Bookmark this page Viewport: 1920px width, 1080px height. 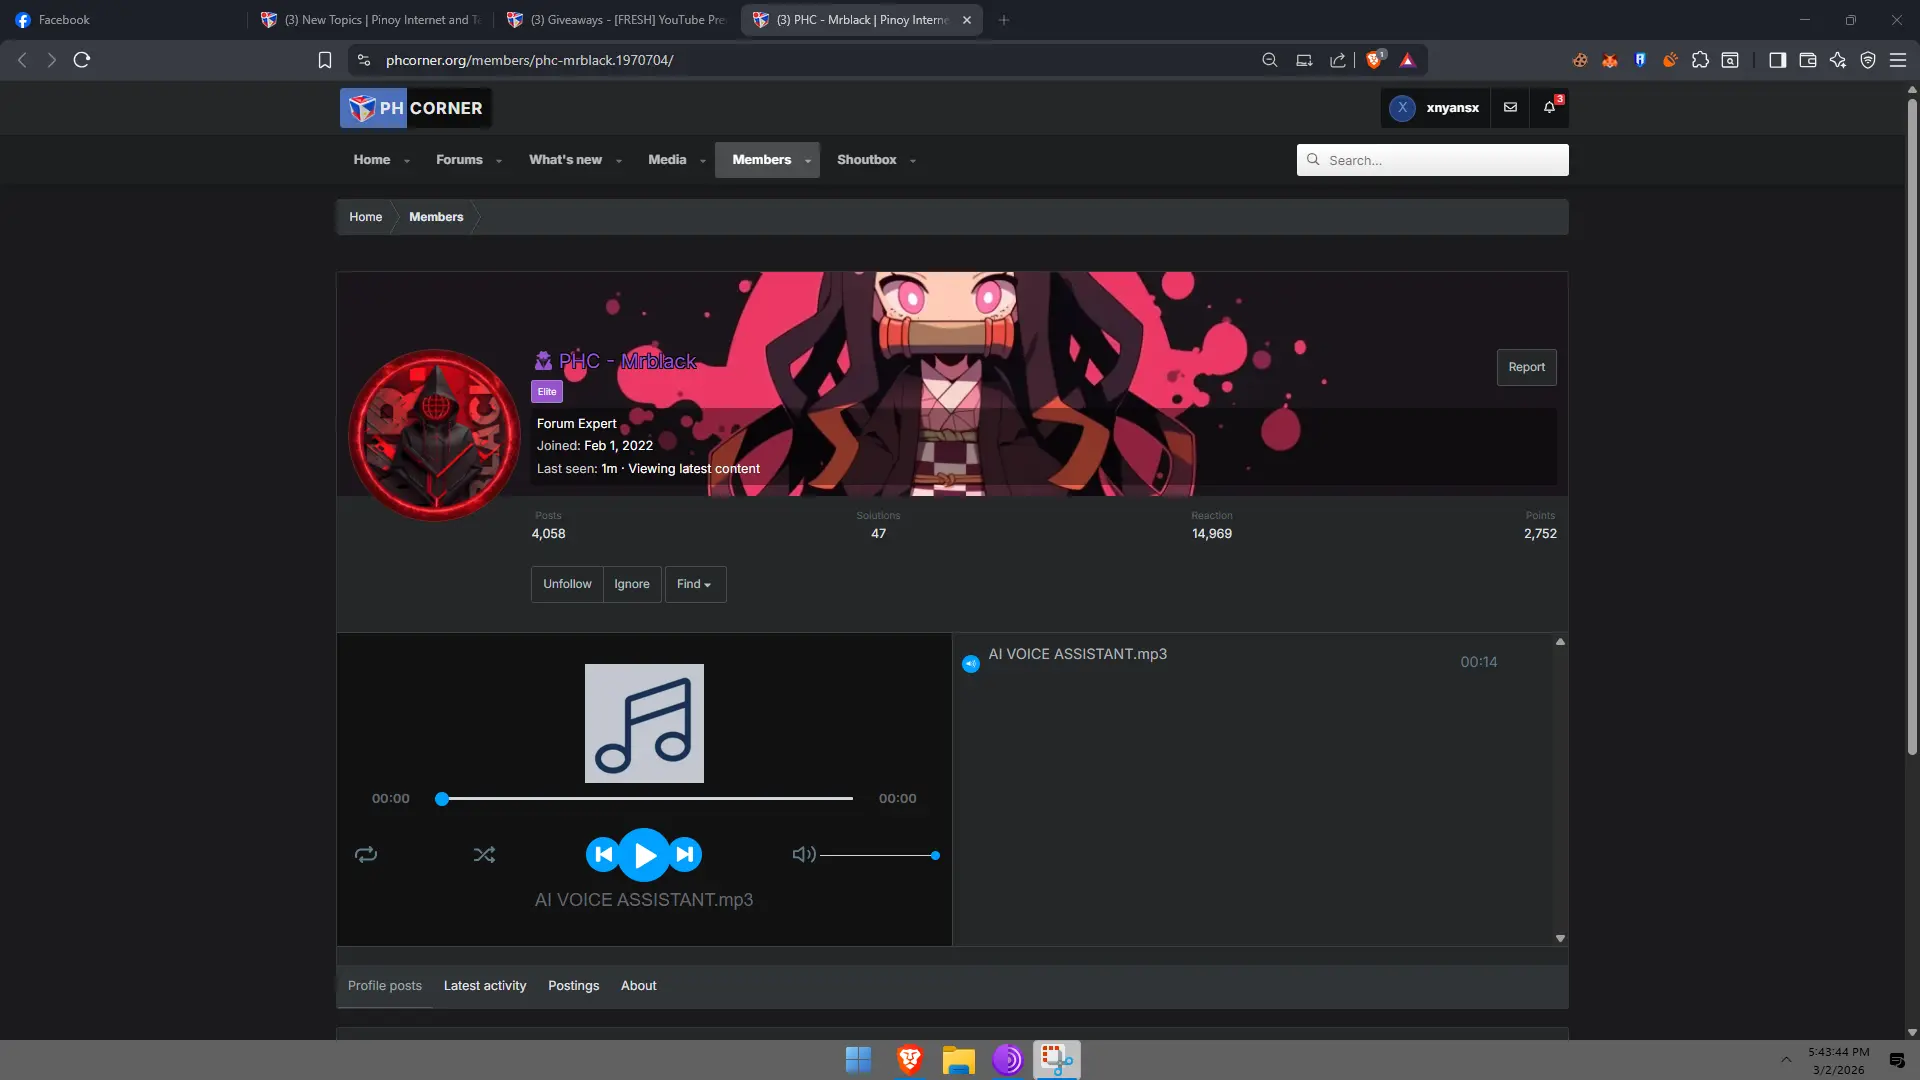coord(325,60)
